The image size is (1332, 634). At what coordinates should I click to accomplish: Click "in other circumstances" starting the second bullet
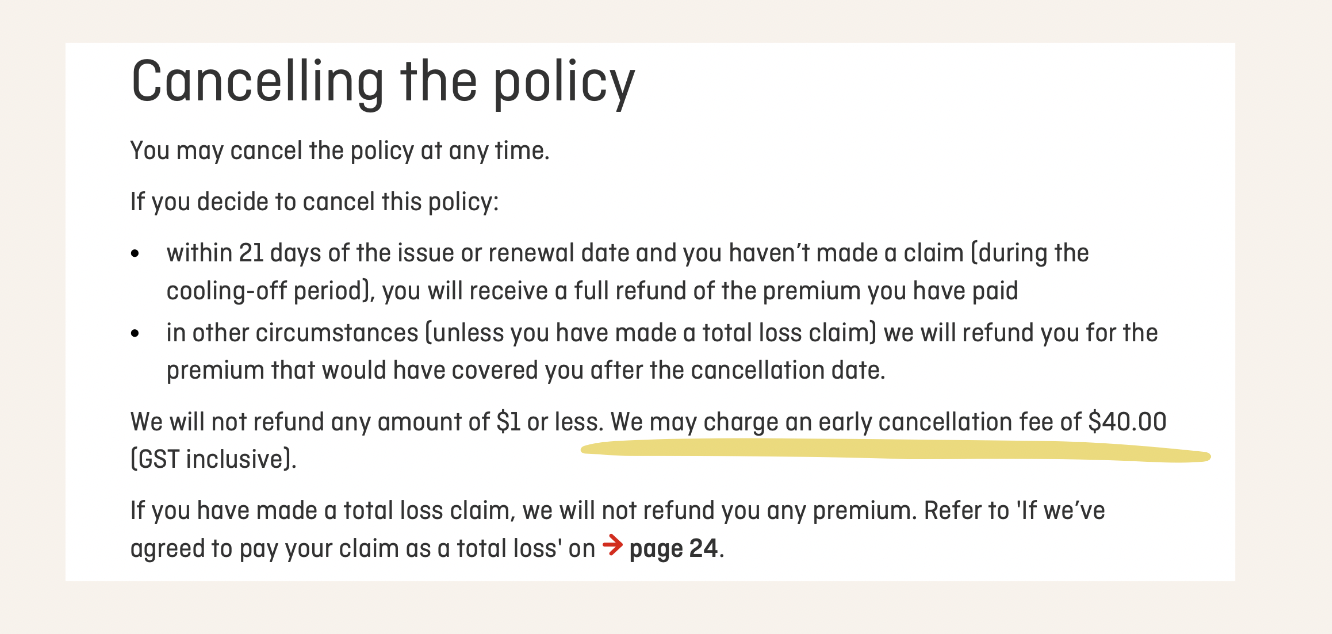pyautogui.click(x=282, y=332)
